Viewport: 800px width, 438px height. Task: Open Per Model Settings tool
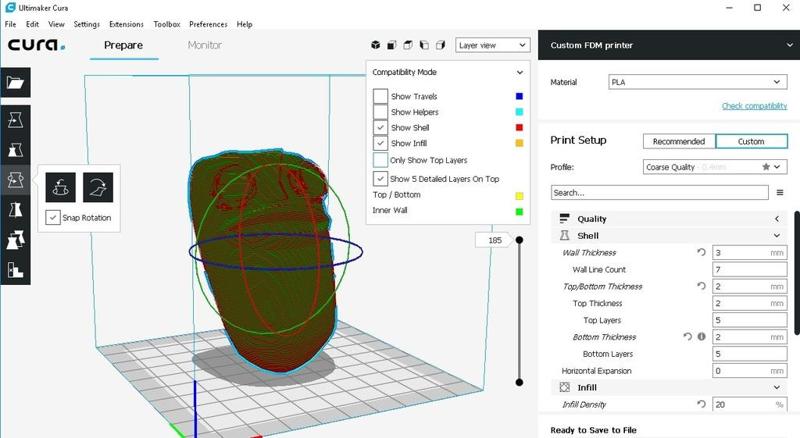(x=15, y=239)
